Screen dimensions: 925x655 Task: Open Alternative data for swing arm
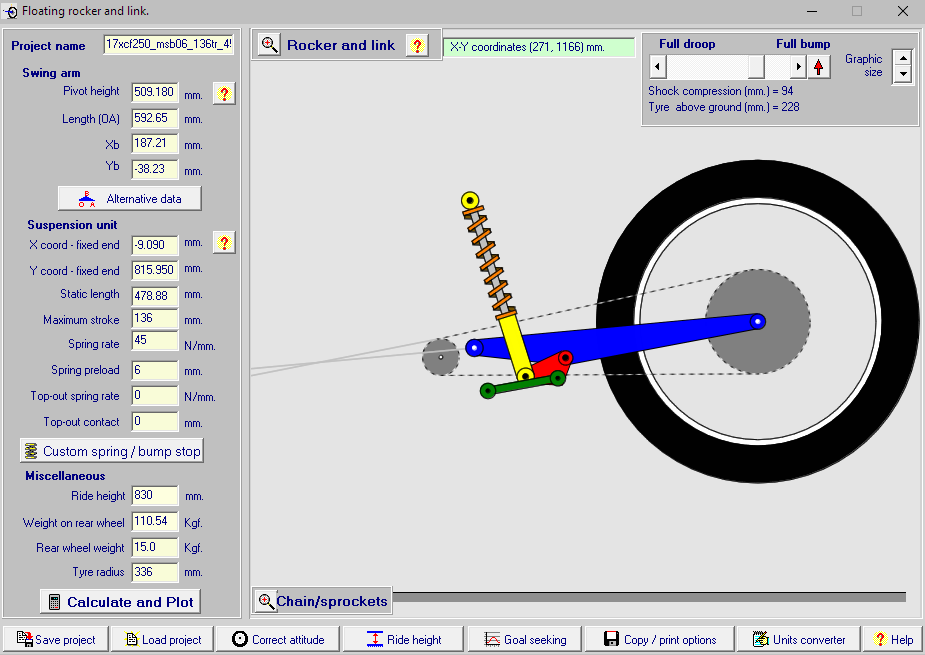click(129, 198)
